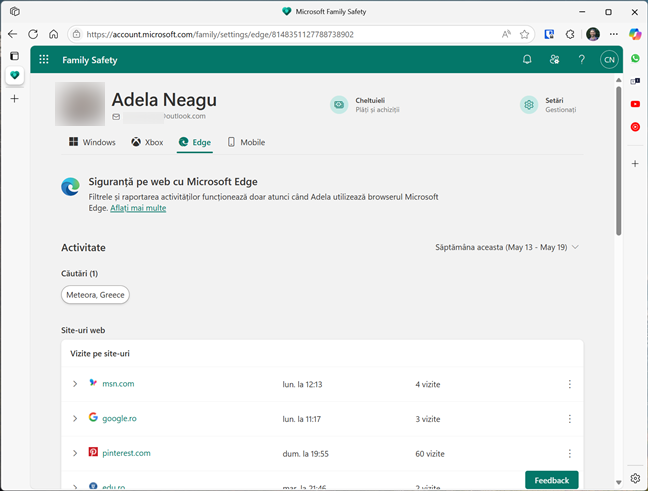
Task: Open Cheltuieli payments section
Action: click(364, 105)
